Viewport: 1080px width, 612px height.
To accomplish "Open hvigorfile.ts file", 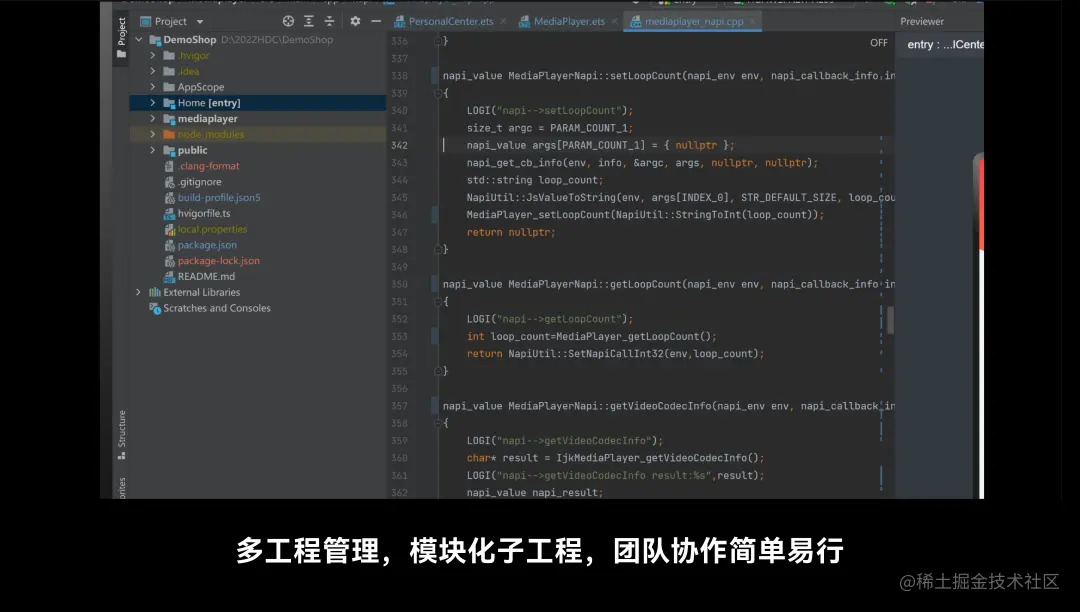I will pos(204,213).
